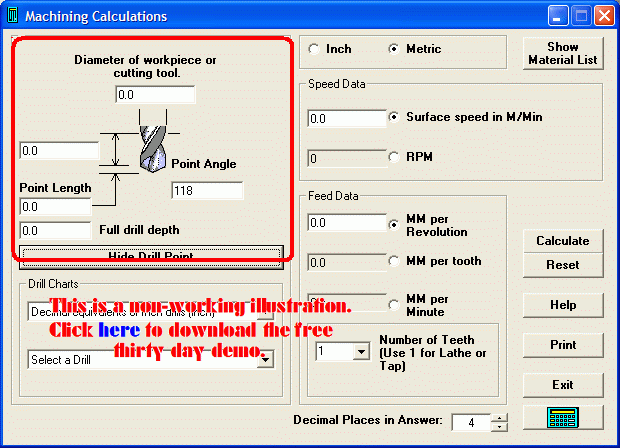Increase Decimal Places in Answer value
Screen dimensions: 620x448
500,418
